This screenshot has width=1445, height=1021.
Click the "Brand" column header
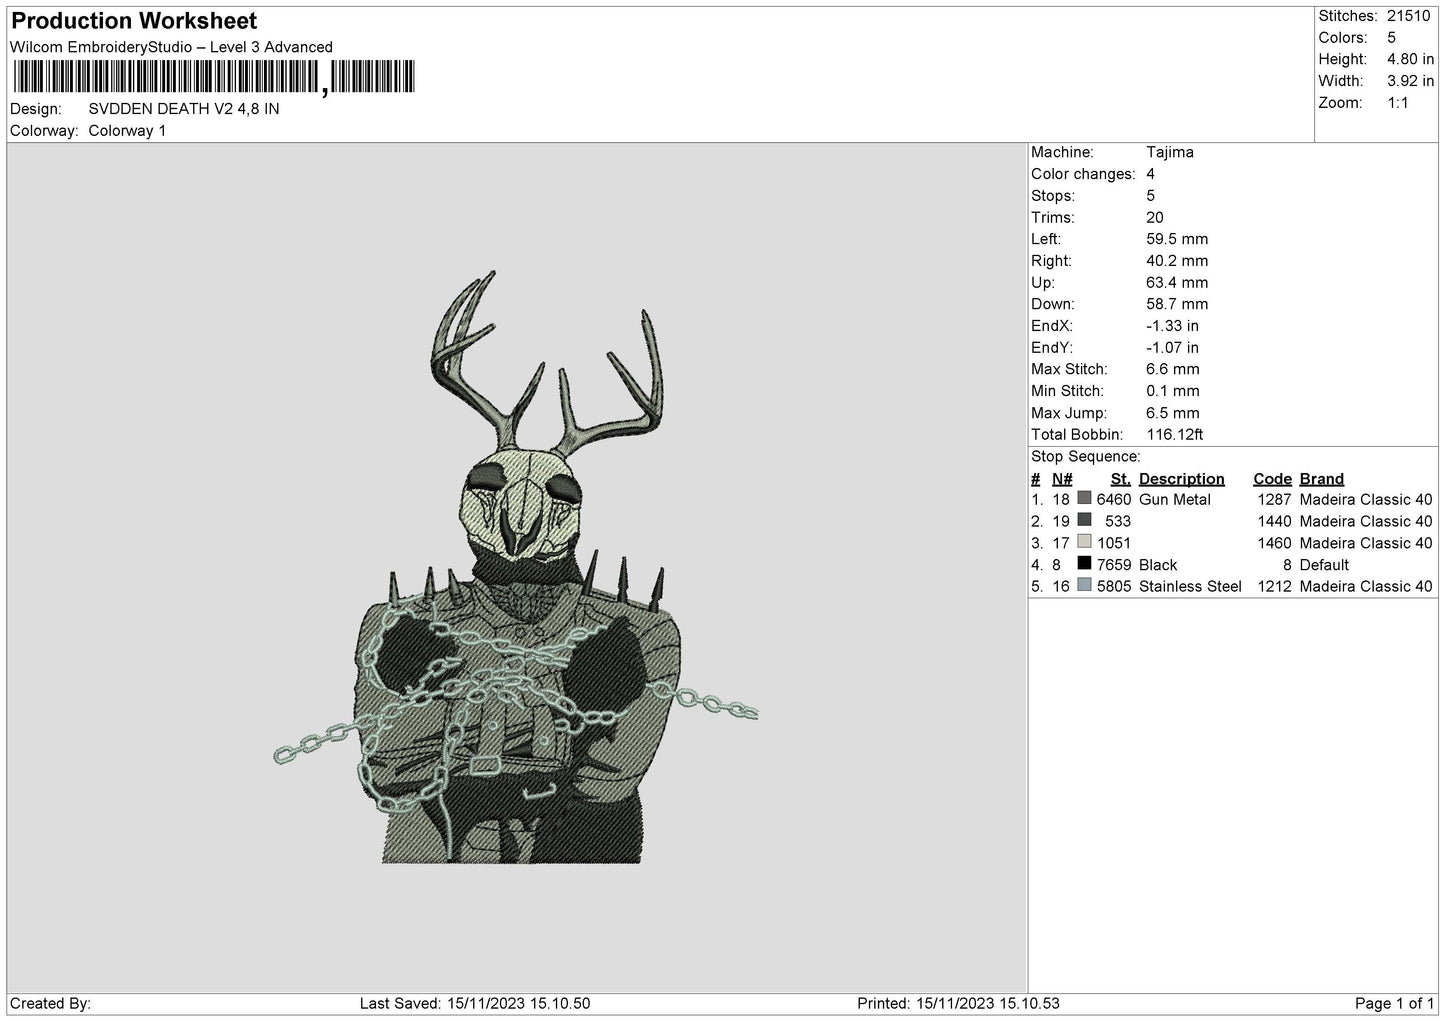[1322, 479]
